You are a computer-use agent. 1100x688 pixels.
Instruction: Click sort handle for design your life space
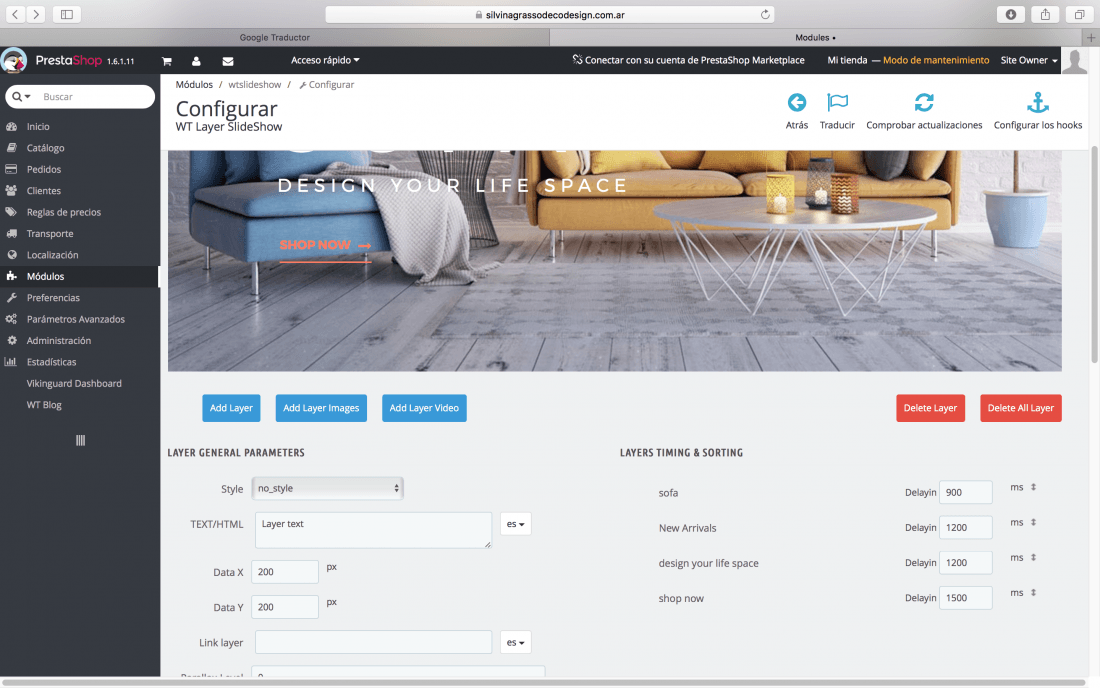tap(1033, 557)
